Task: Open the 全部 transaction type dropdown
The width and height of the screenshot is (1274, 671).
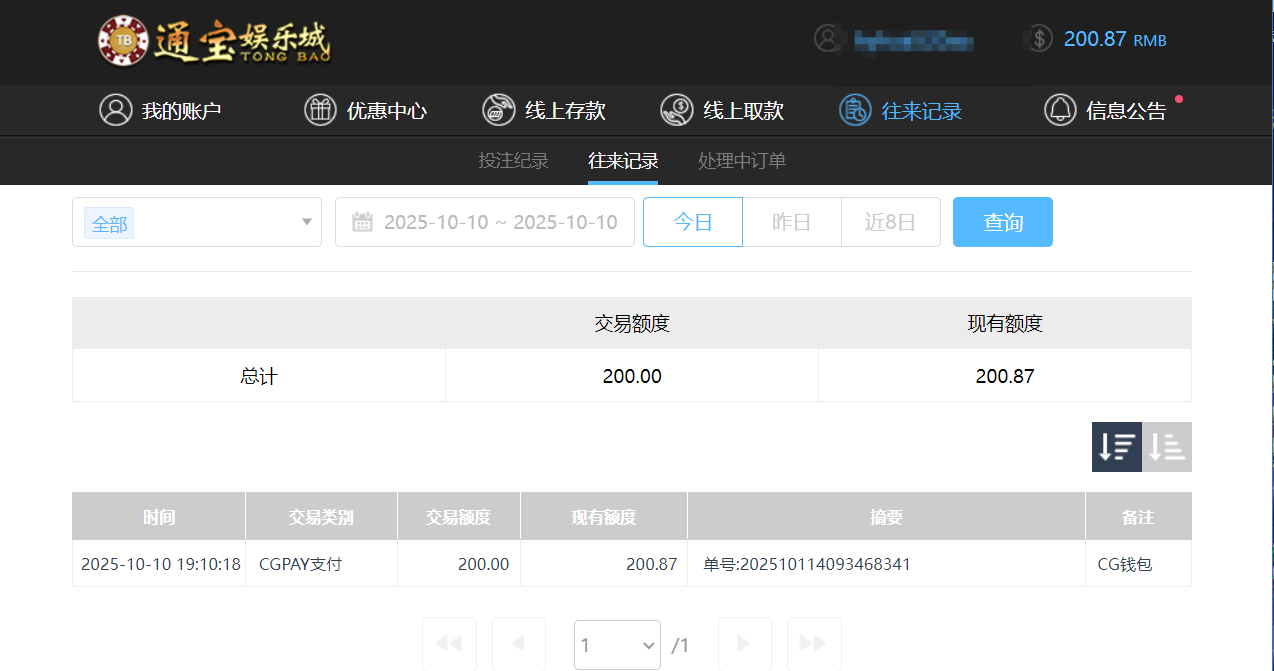Action: tap(196, 222)
